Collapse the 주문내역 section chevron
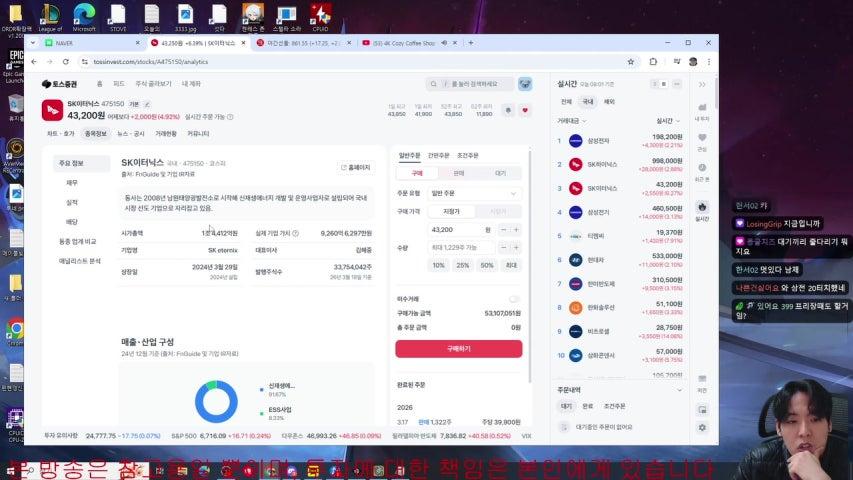This screenshot has height=480, width=853. tap(679, 390)
